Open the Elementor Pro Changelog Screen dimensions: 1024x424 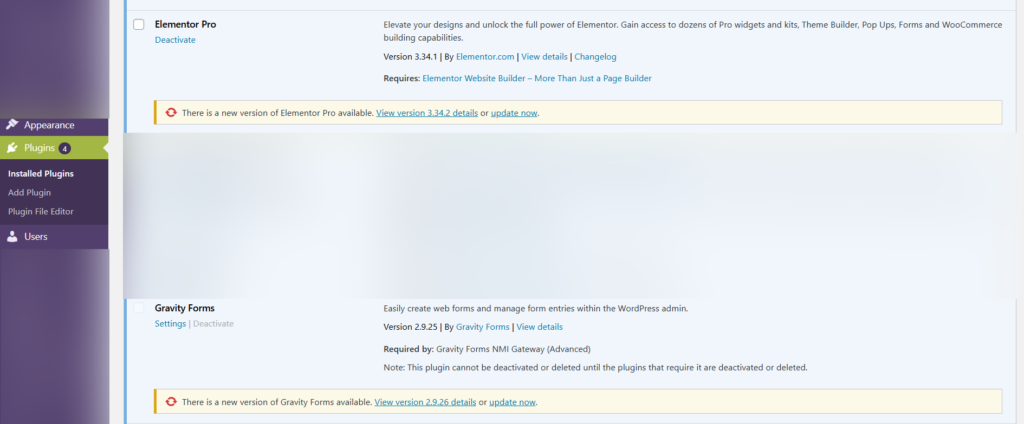click(x=595, y=57)
